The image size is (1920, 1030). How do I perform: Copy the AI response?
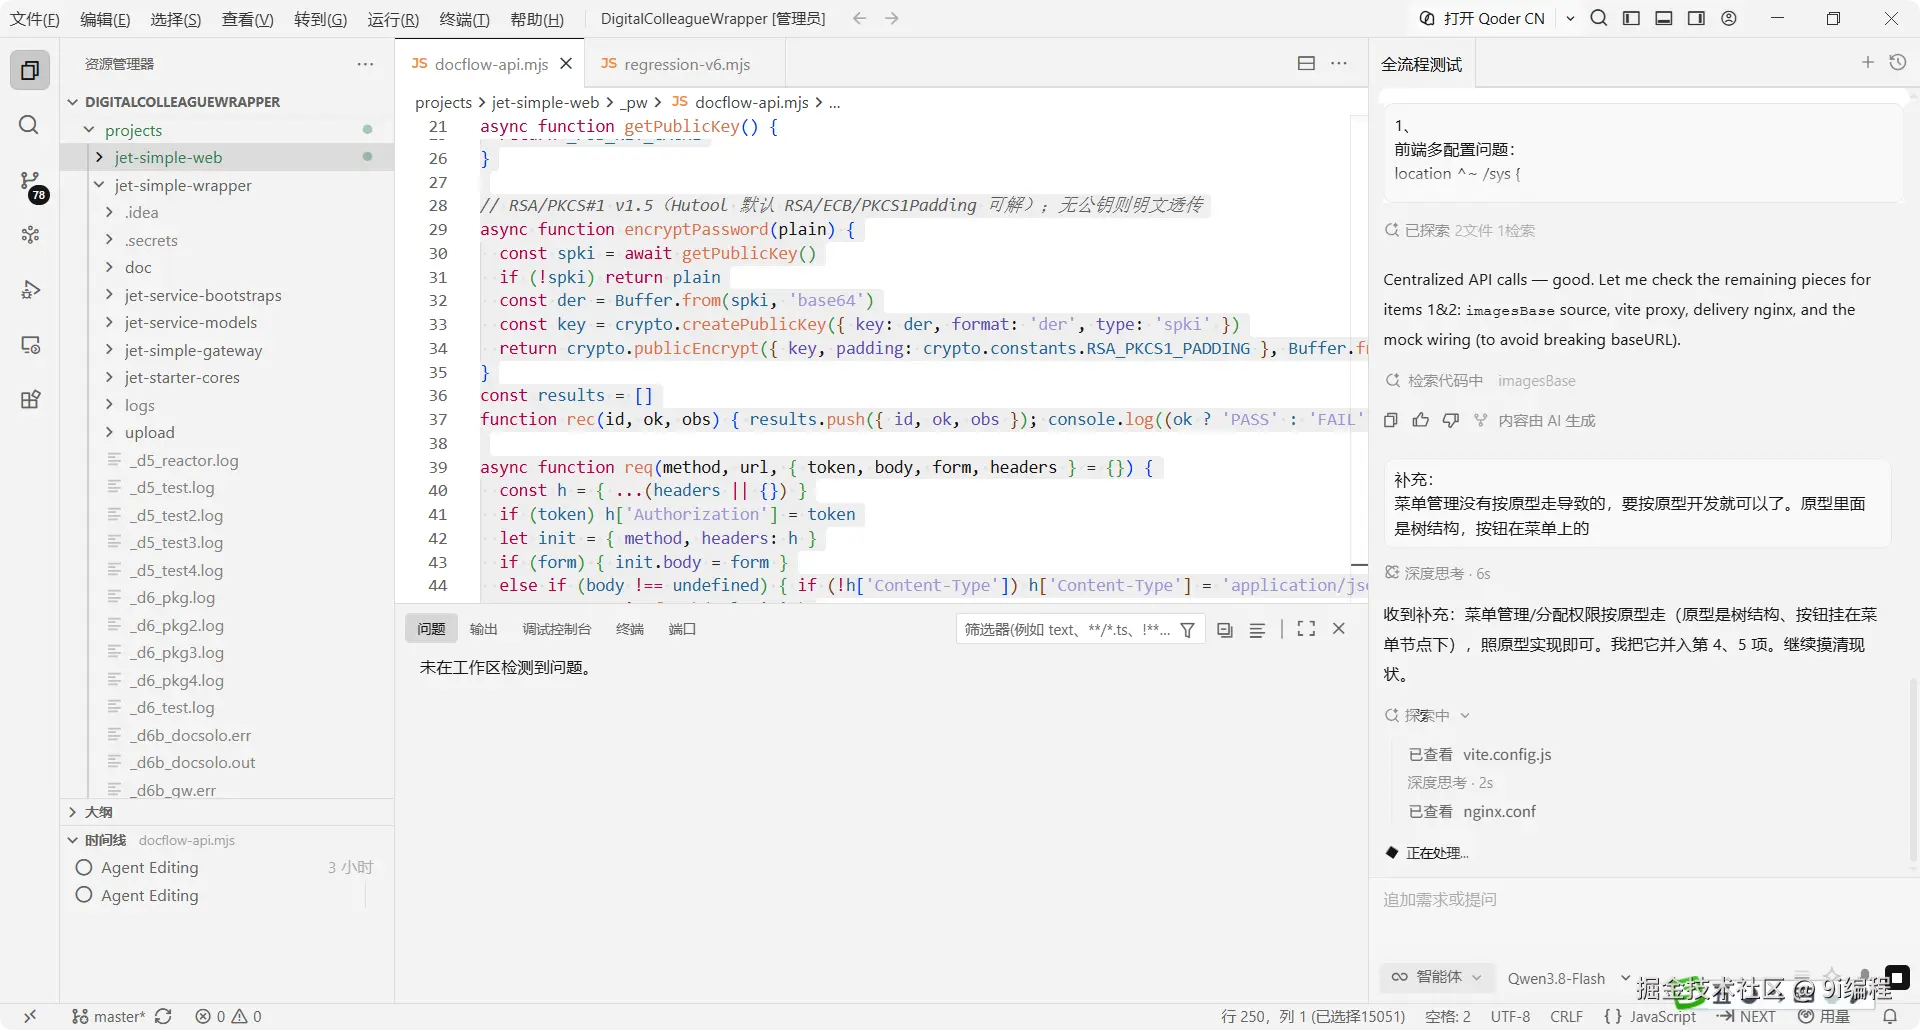(1391, 421)
